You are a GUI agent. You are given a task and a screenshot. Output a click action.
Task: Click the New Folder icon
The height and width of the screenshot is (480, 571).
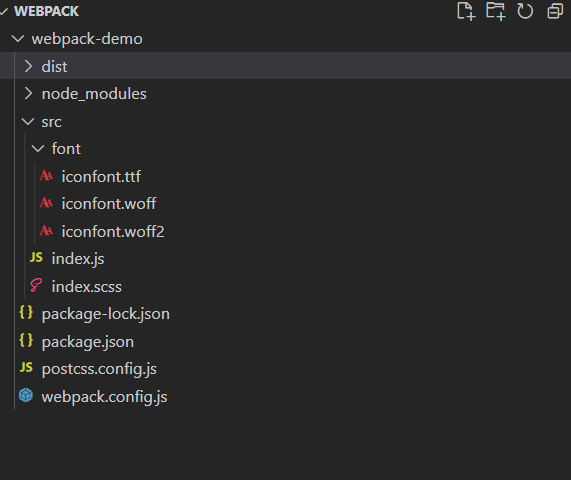coord(496,11)
